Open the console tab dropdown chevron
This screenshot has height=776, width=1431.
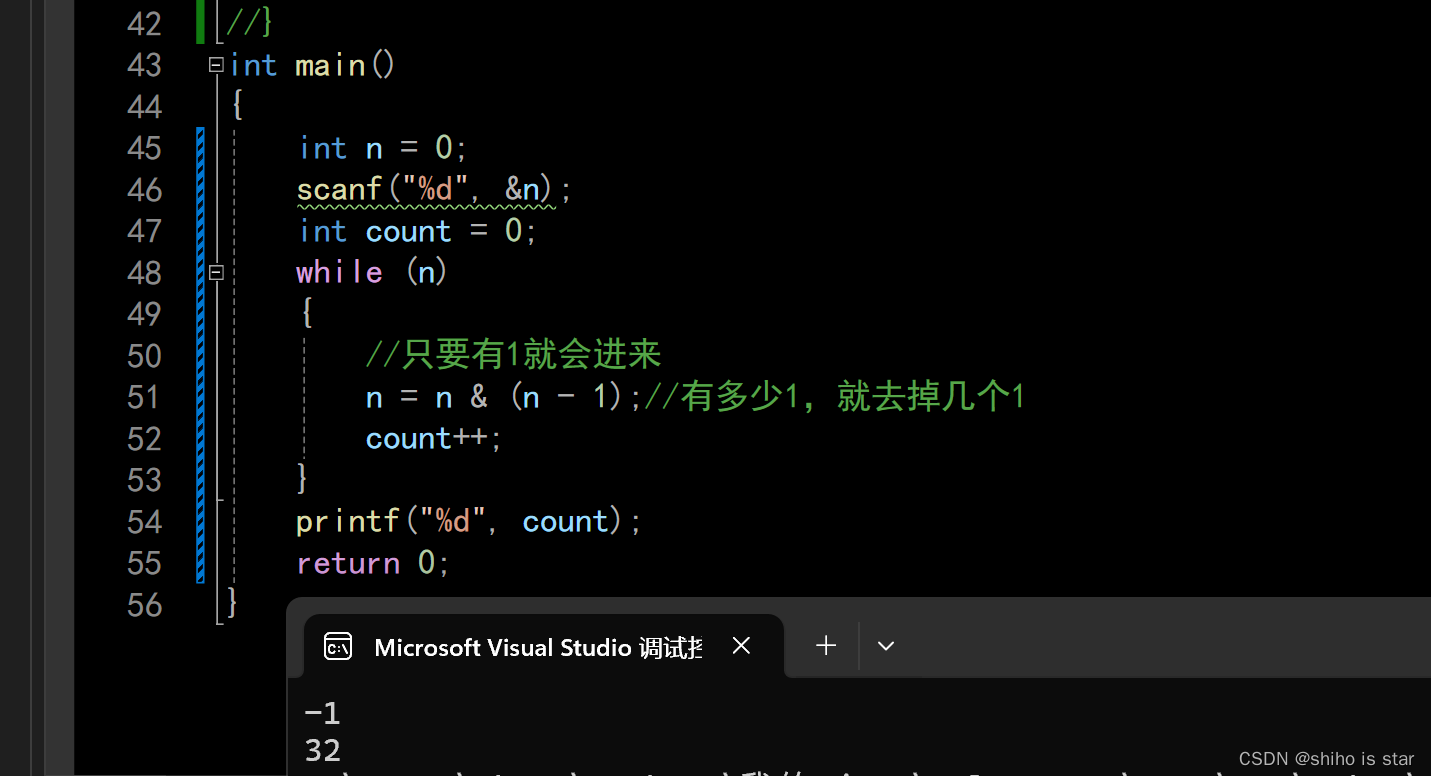click(885, 646)
